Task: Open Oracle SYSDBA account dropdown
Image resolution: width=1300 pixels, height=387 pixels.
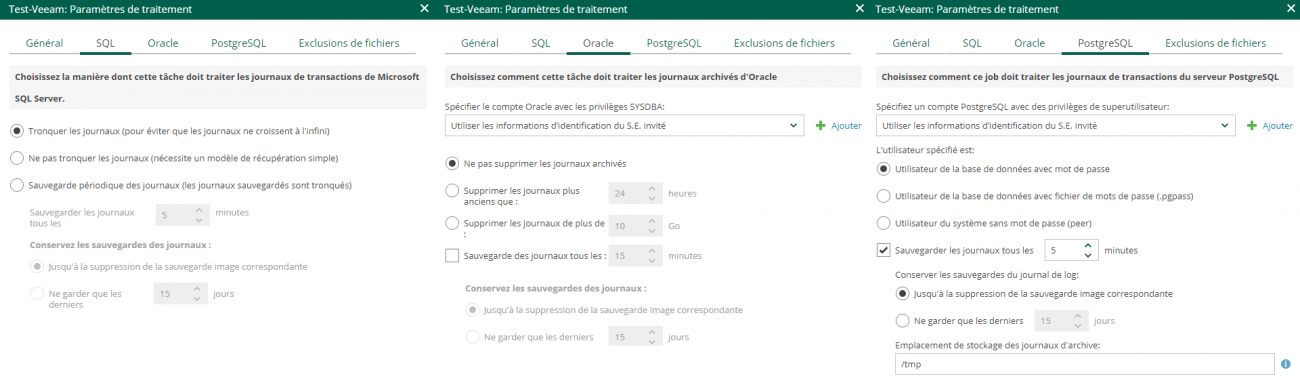Action: pos(623,126)
